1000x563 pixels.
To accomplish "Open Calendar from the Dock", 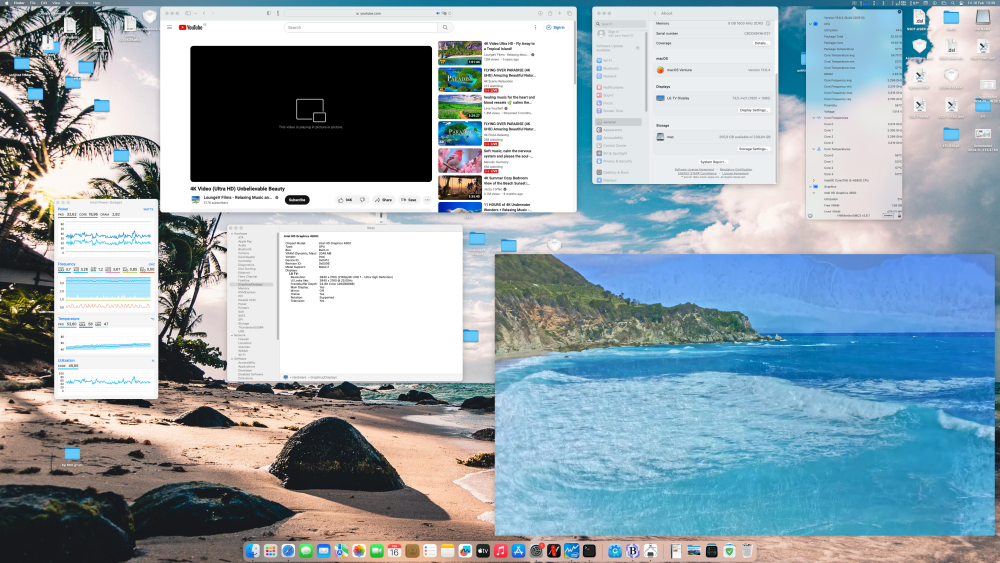I will (x=394, y=551).
